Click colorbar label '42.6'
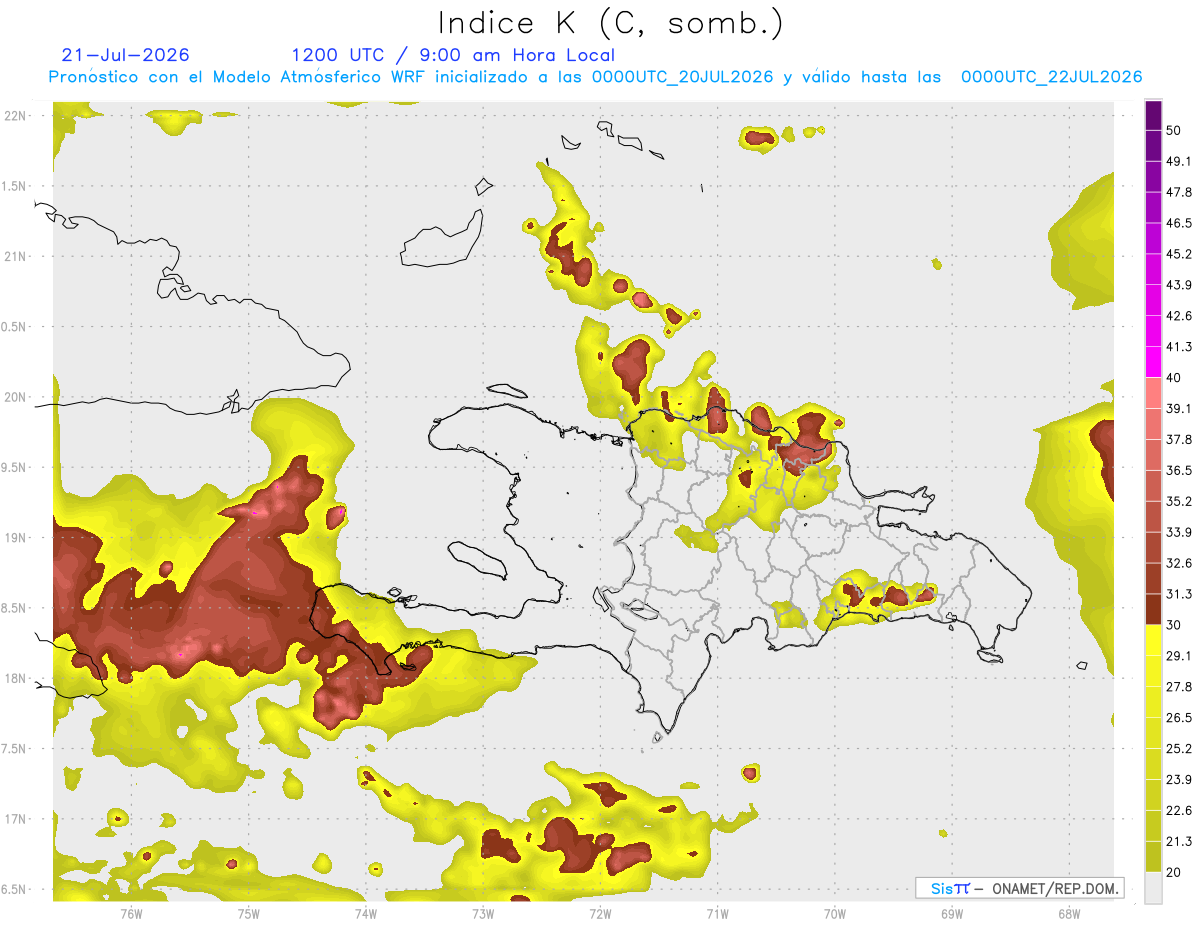 coord(1178,316)
